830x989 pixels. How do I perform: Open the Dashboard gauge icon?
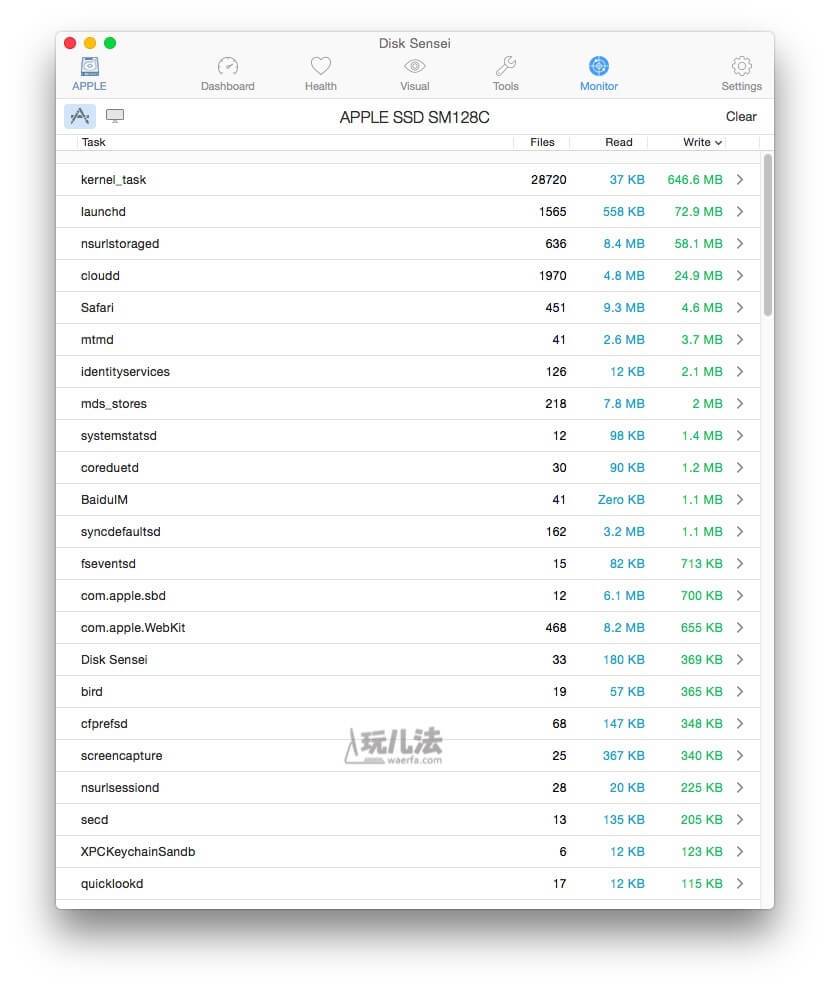(x=228, y=66)
